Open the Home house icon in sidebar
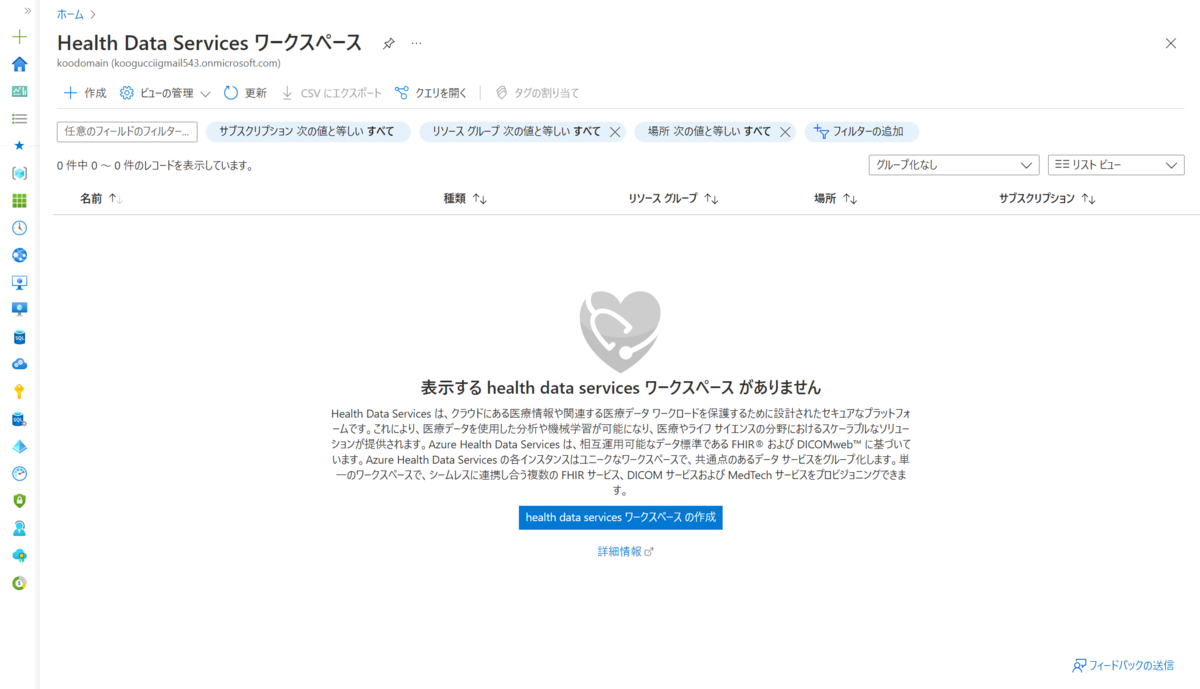This screenshot has width=1200, height=689. tap(19, 64)
